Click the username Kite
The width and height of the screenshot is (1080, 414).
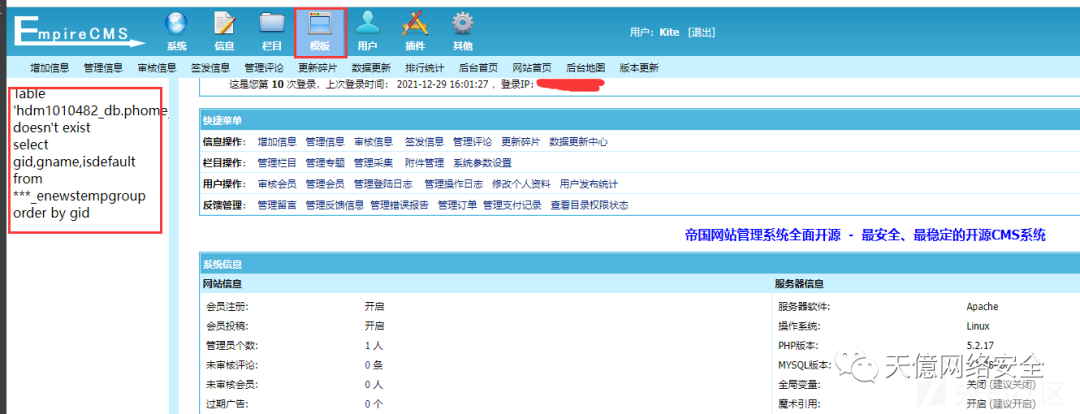coord(669,32)
